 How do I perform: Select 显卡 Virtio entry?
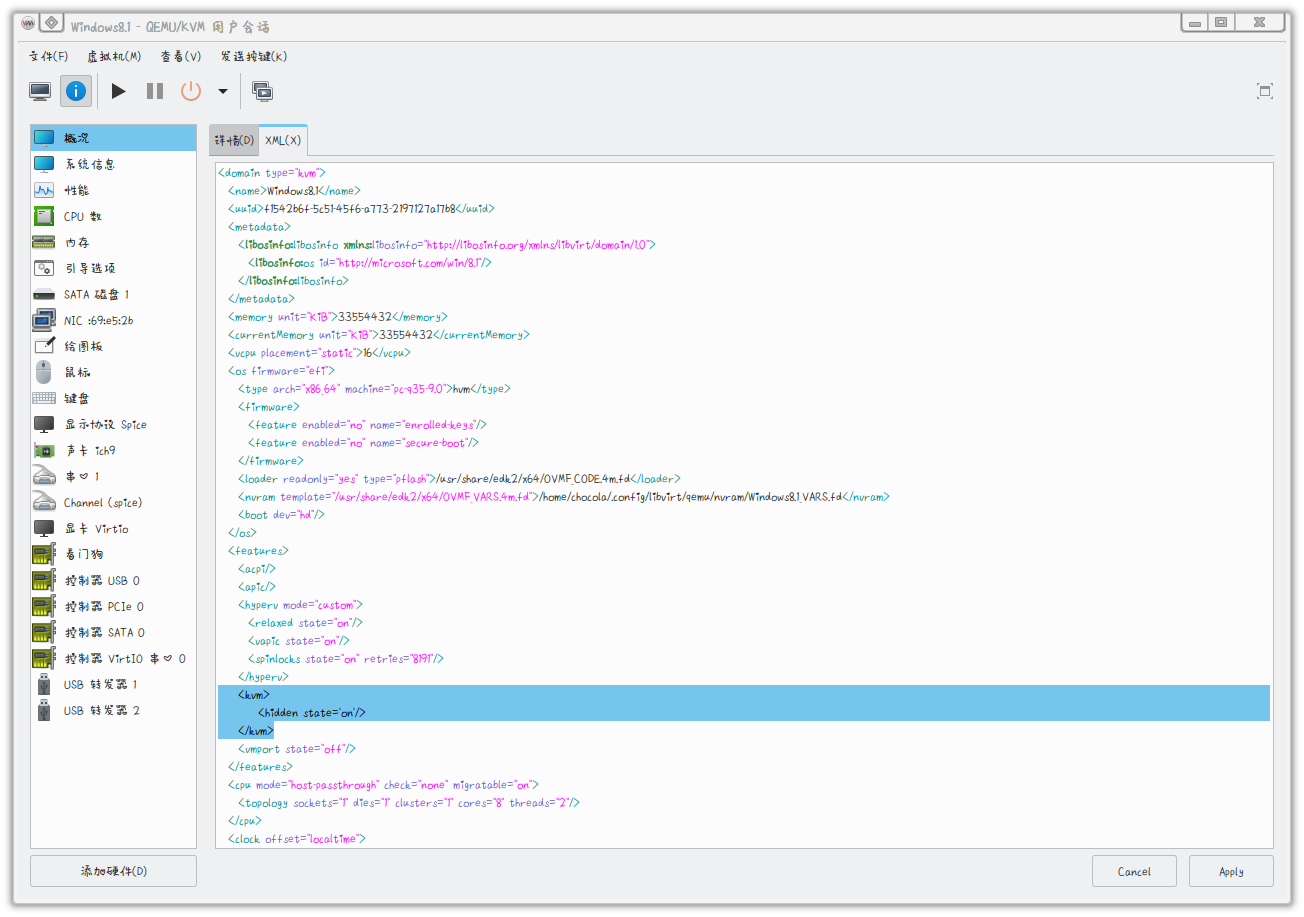click(x=113, y=528)
